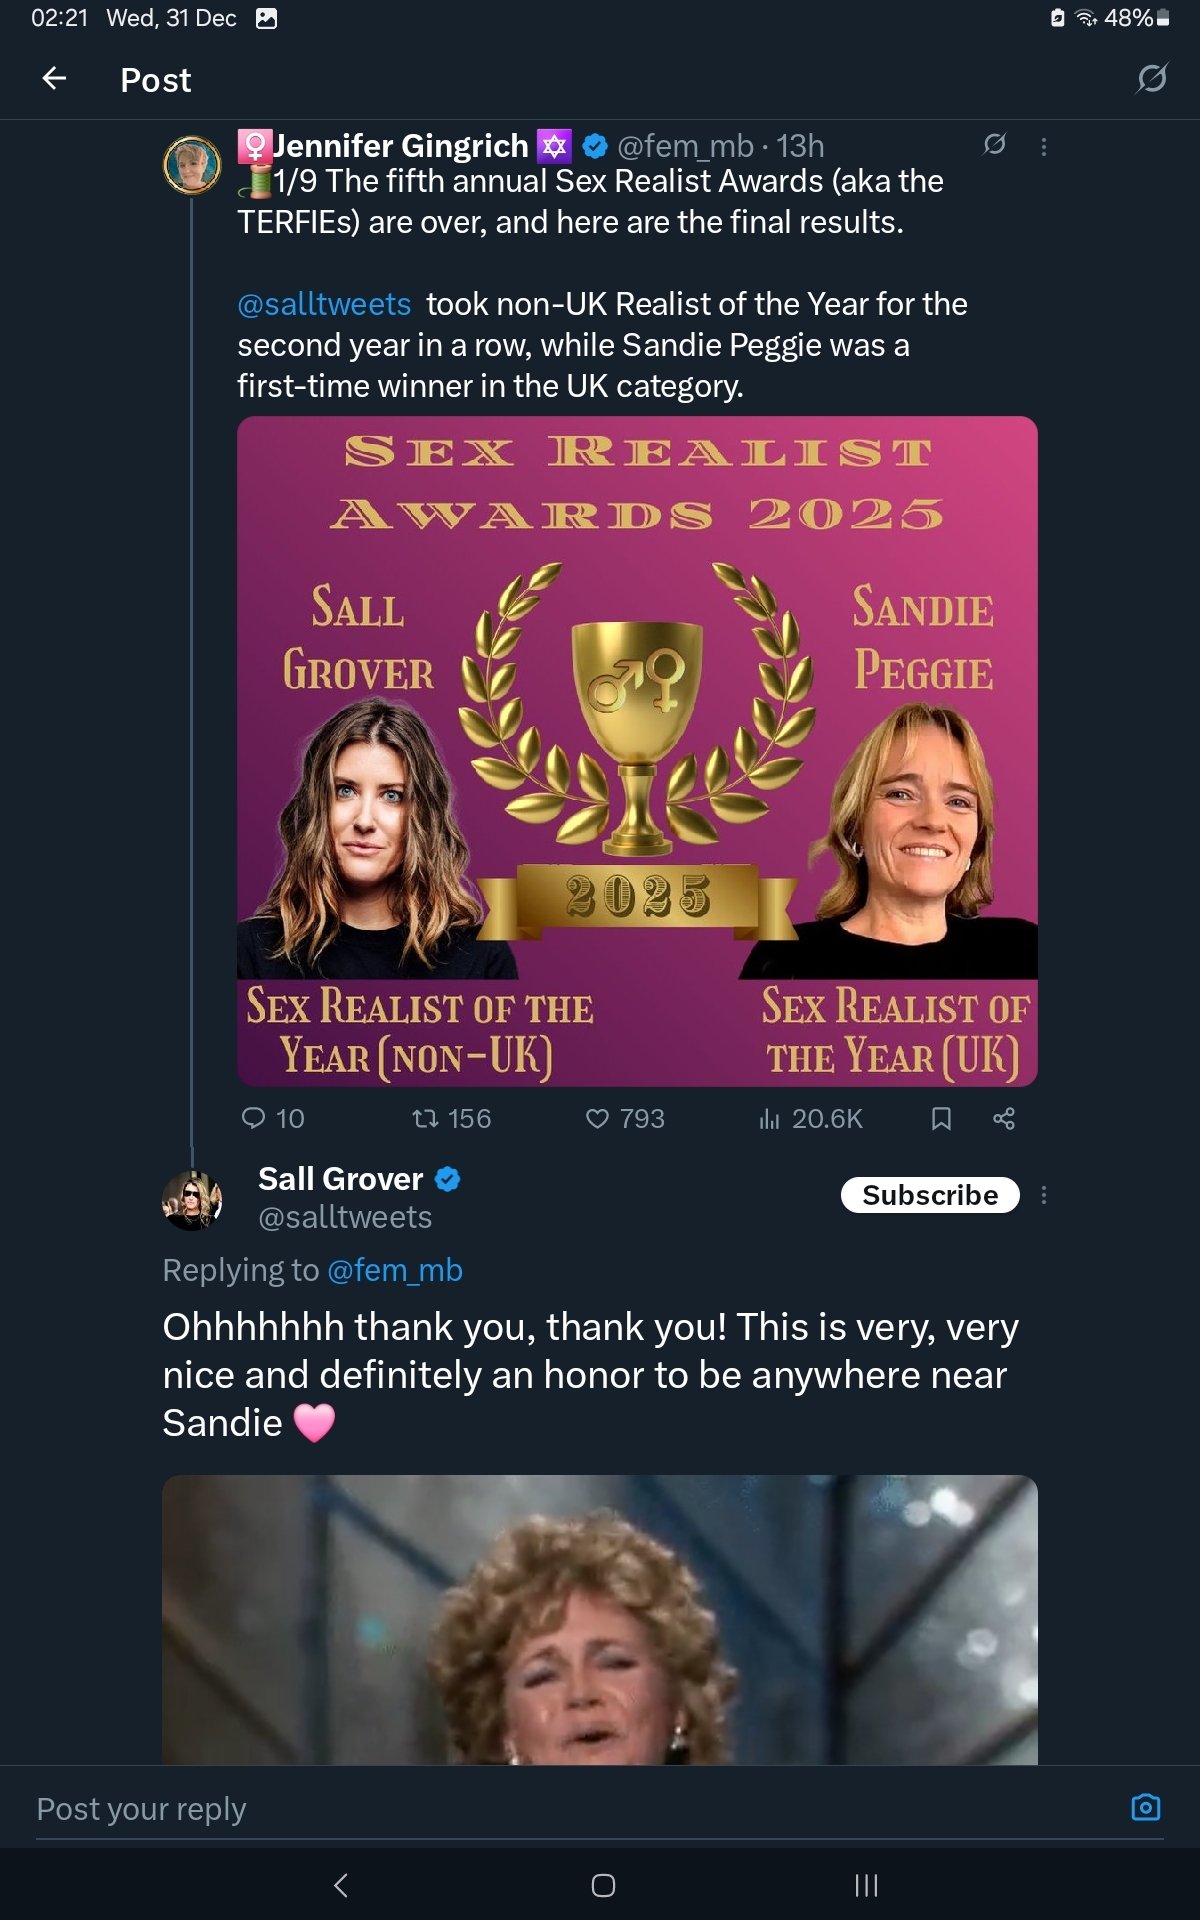The width and height of the screenshot is (1200, 1920).
Task: Tap Grok icon on Jennifer Gingrich's post
Action: pyautogui.click(x=994, y=145)
